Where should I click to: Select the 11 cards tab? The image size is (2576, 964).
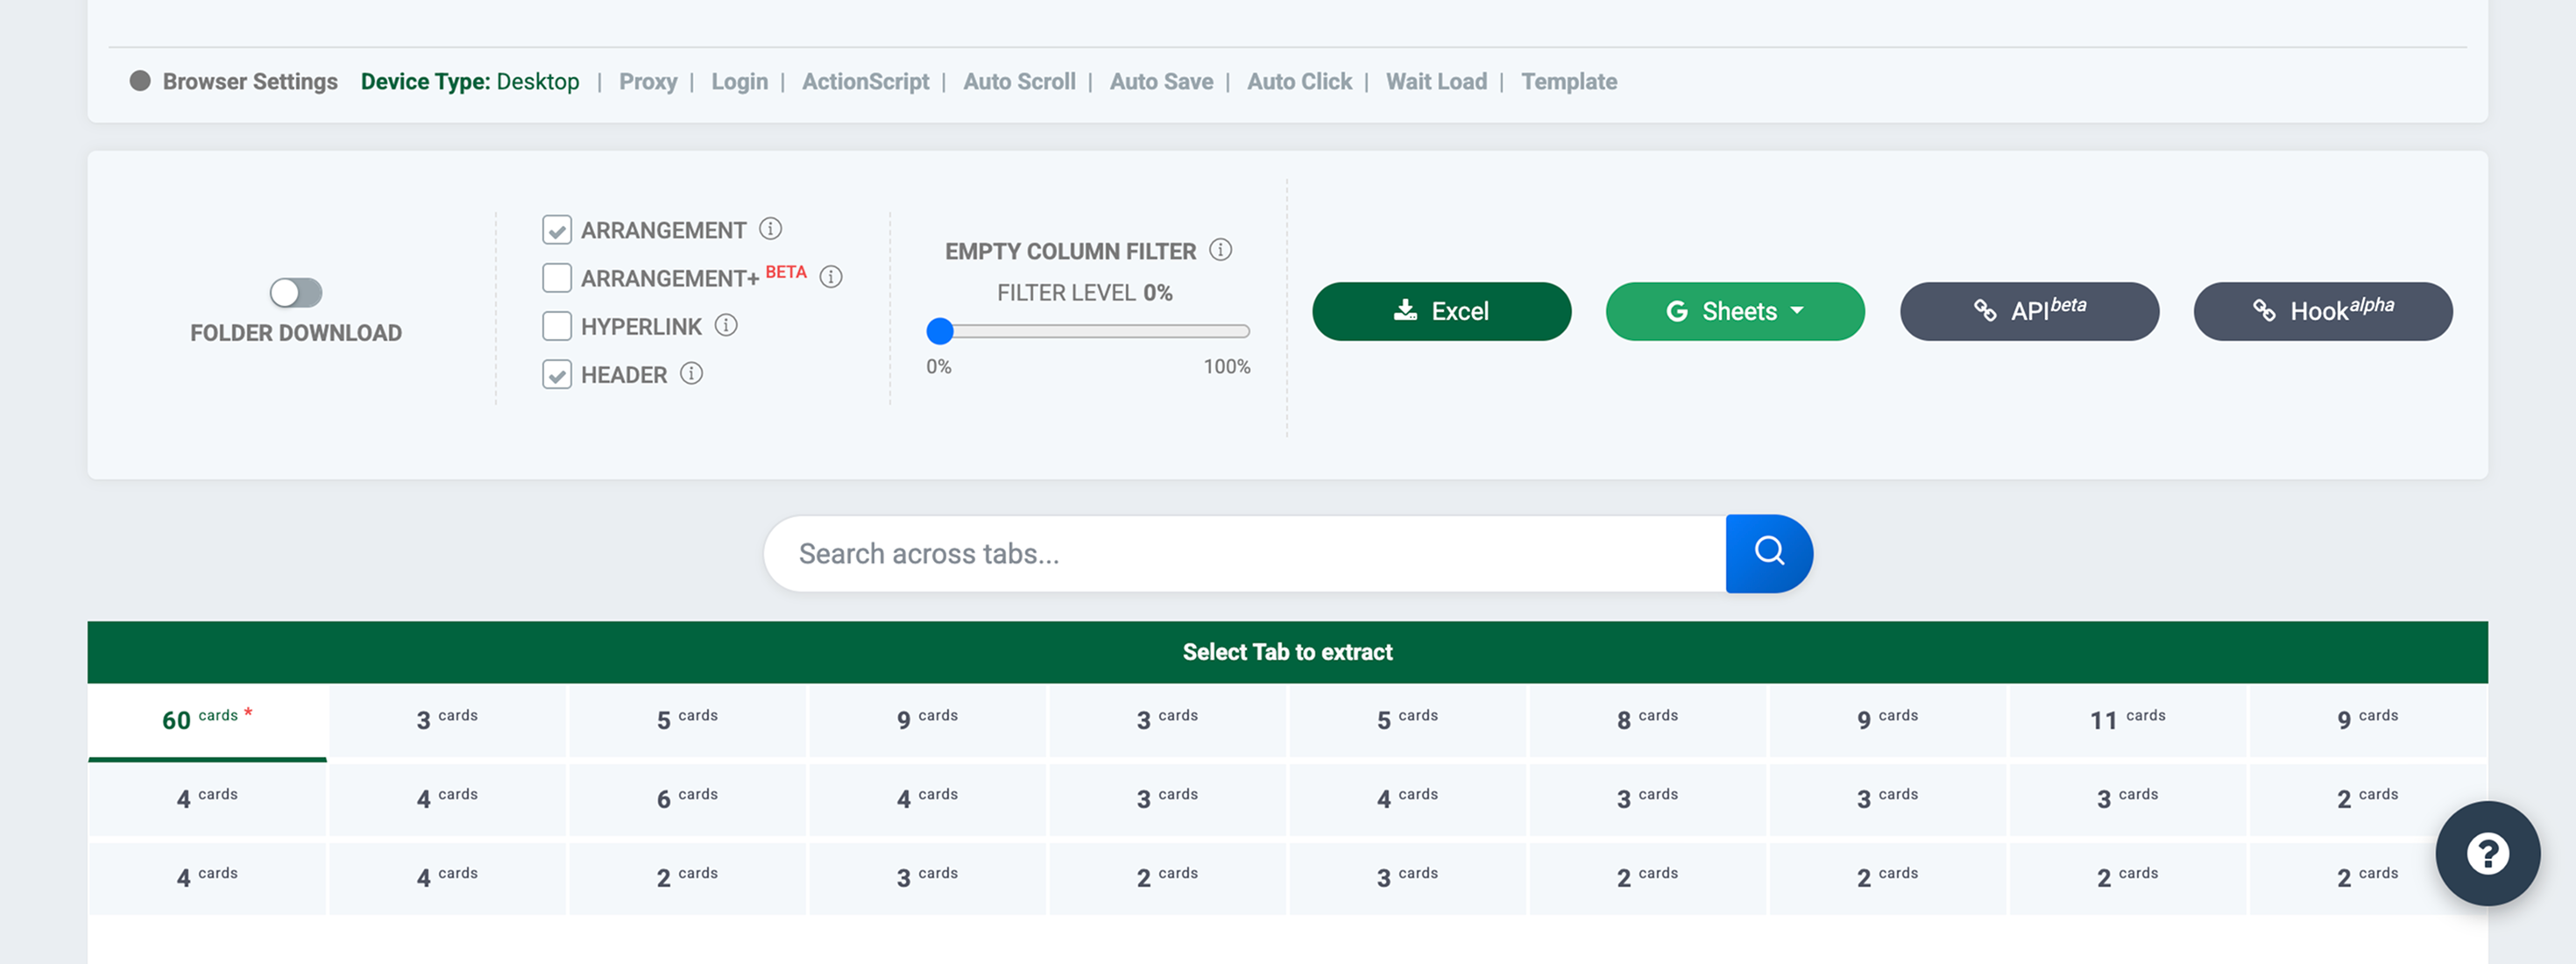coord(2127,720)
